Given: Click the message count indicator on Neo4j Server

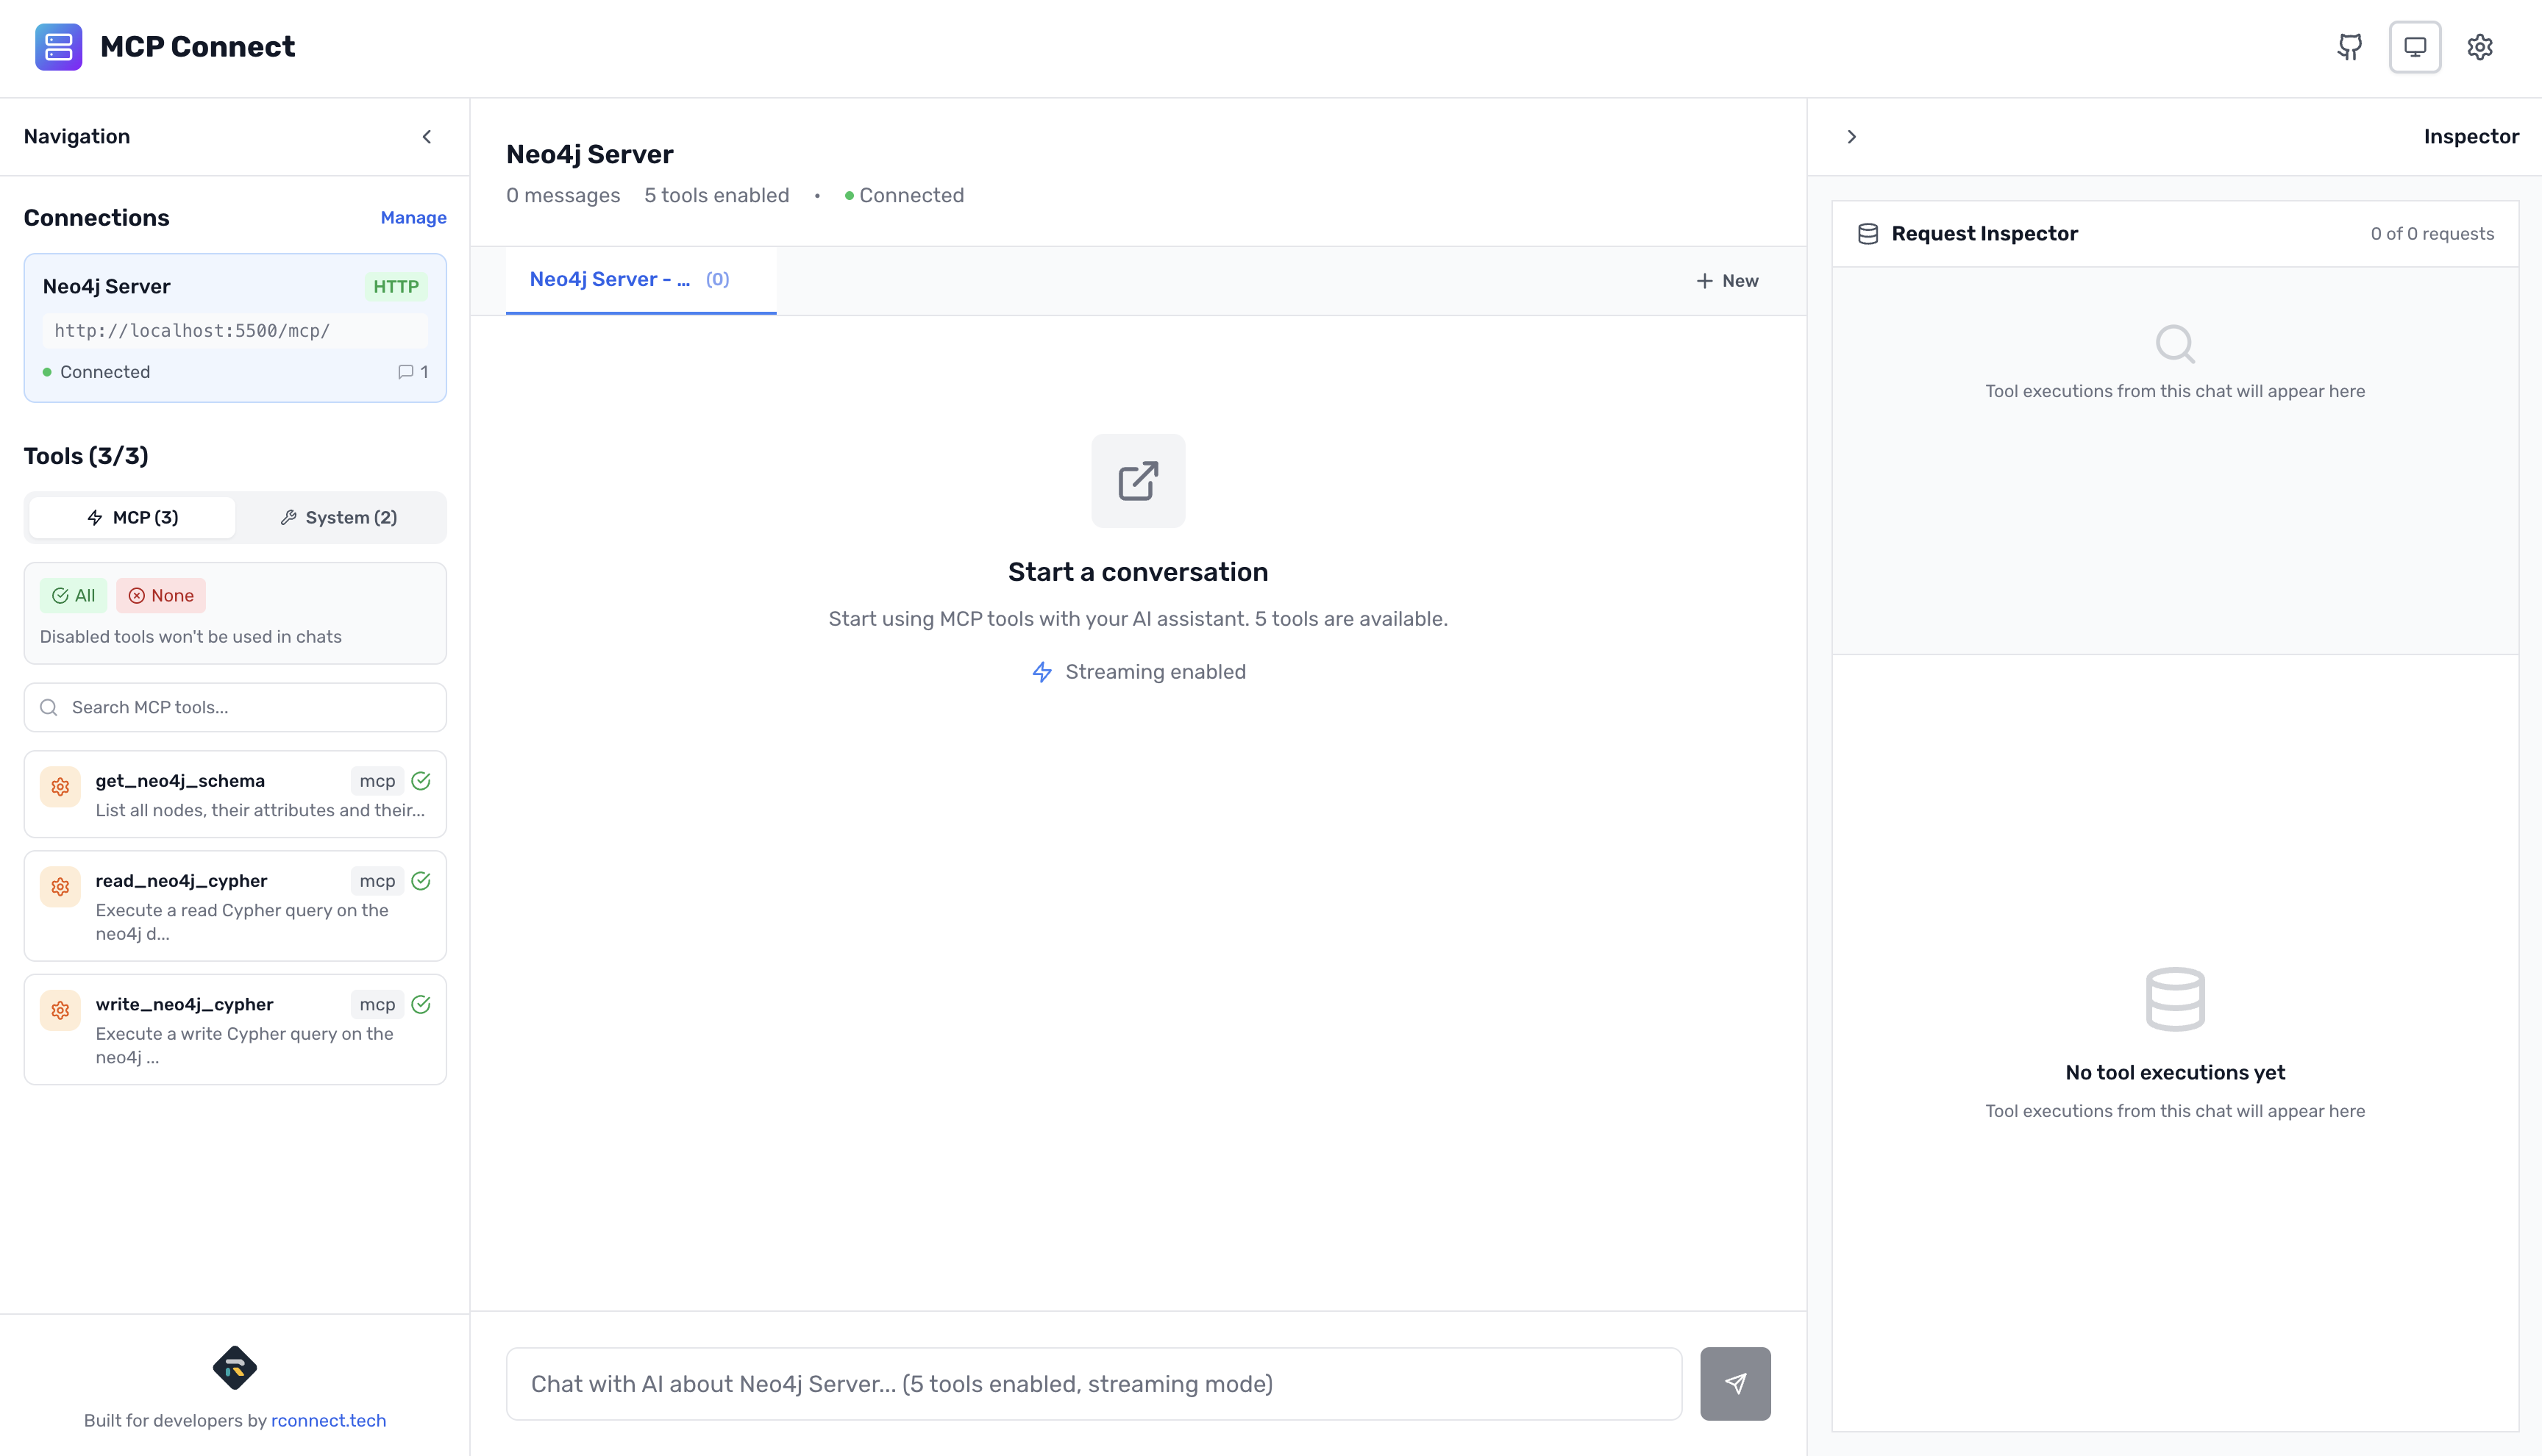Looking at the screenshot, I should pyautogui.click(x=414, y=371).
